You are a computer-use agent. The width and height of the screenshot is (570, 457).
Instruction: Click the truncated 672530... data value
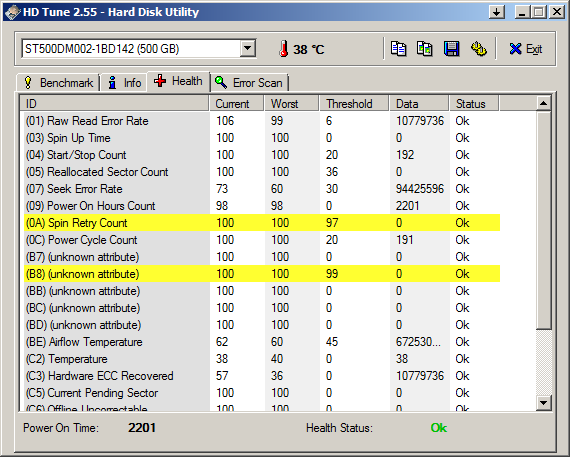418,342
